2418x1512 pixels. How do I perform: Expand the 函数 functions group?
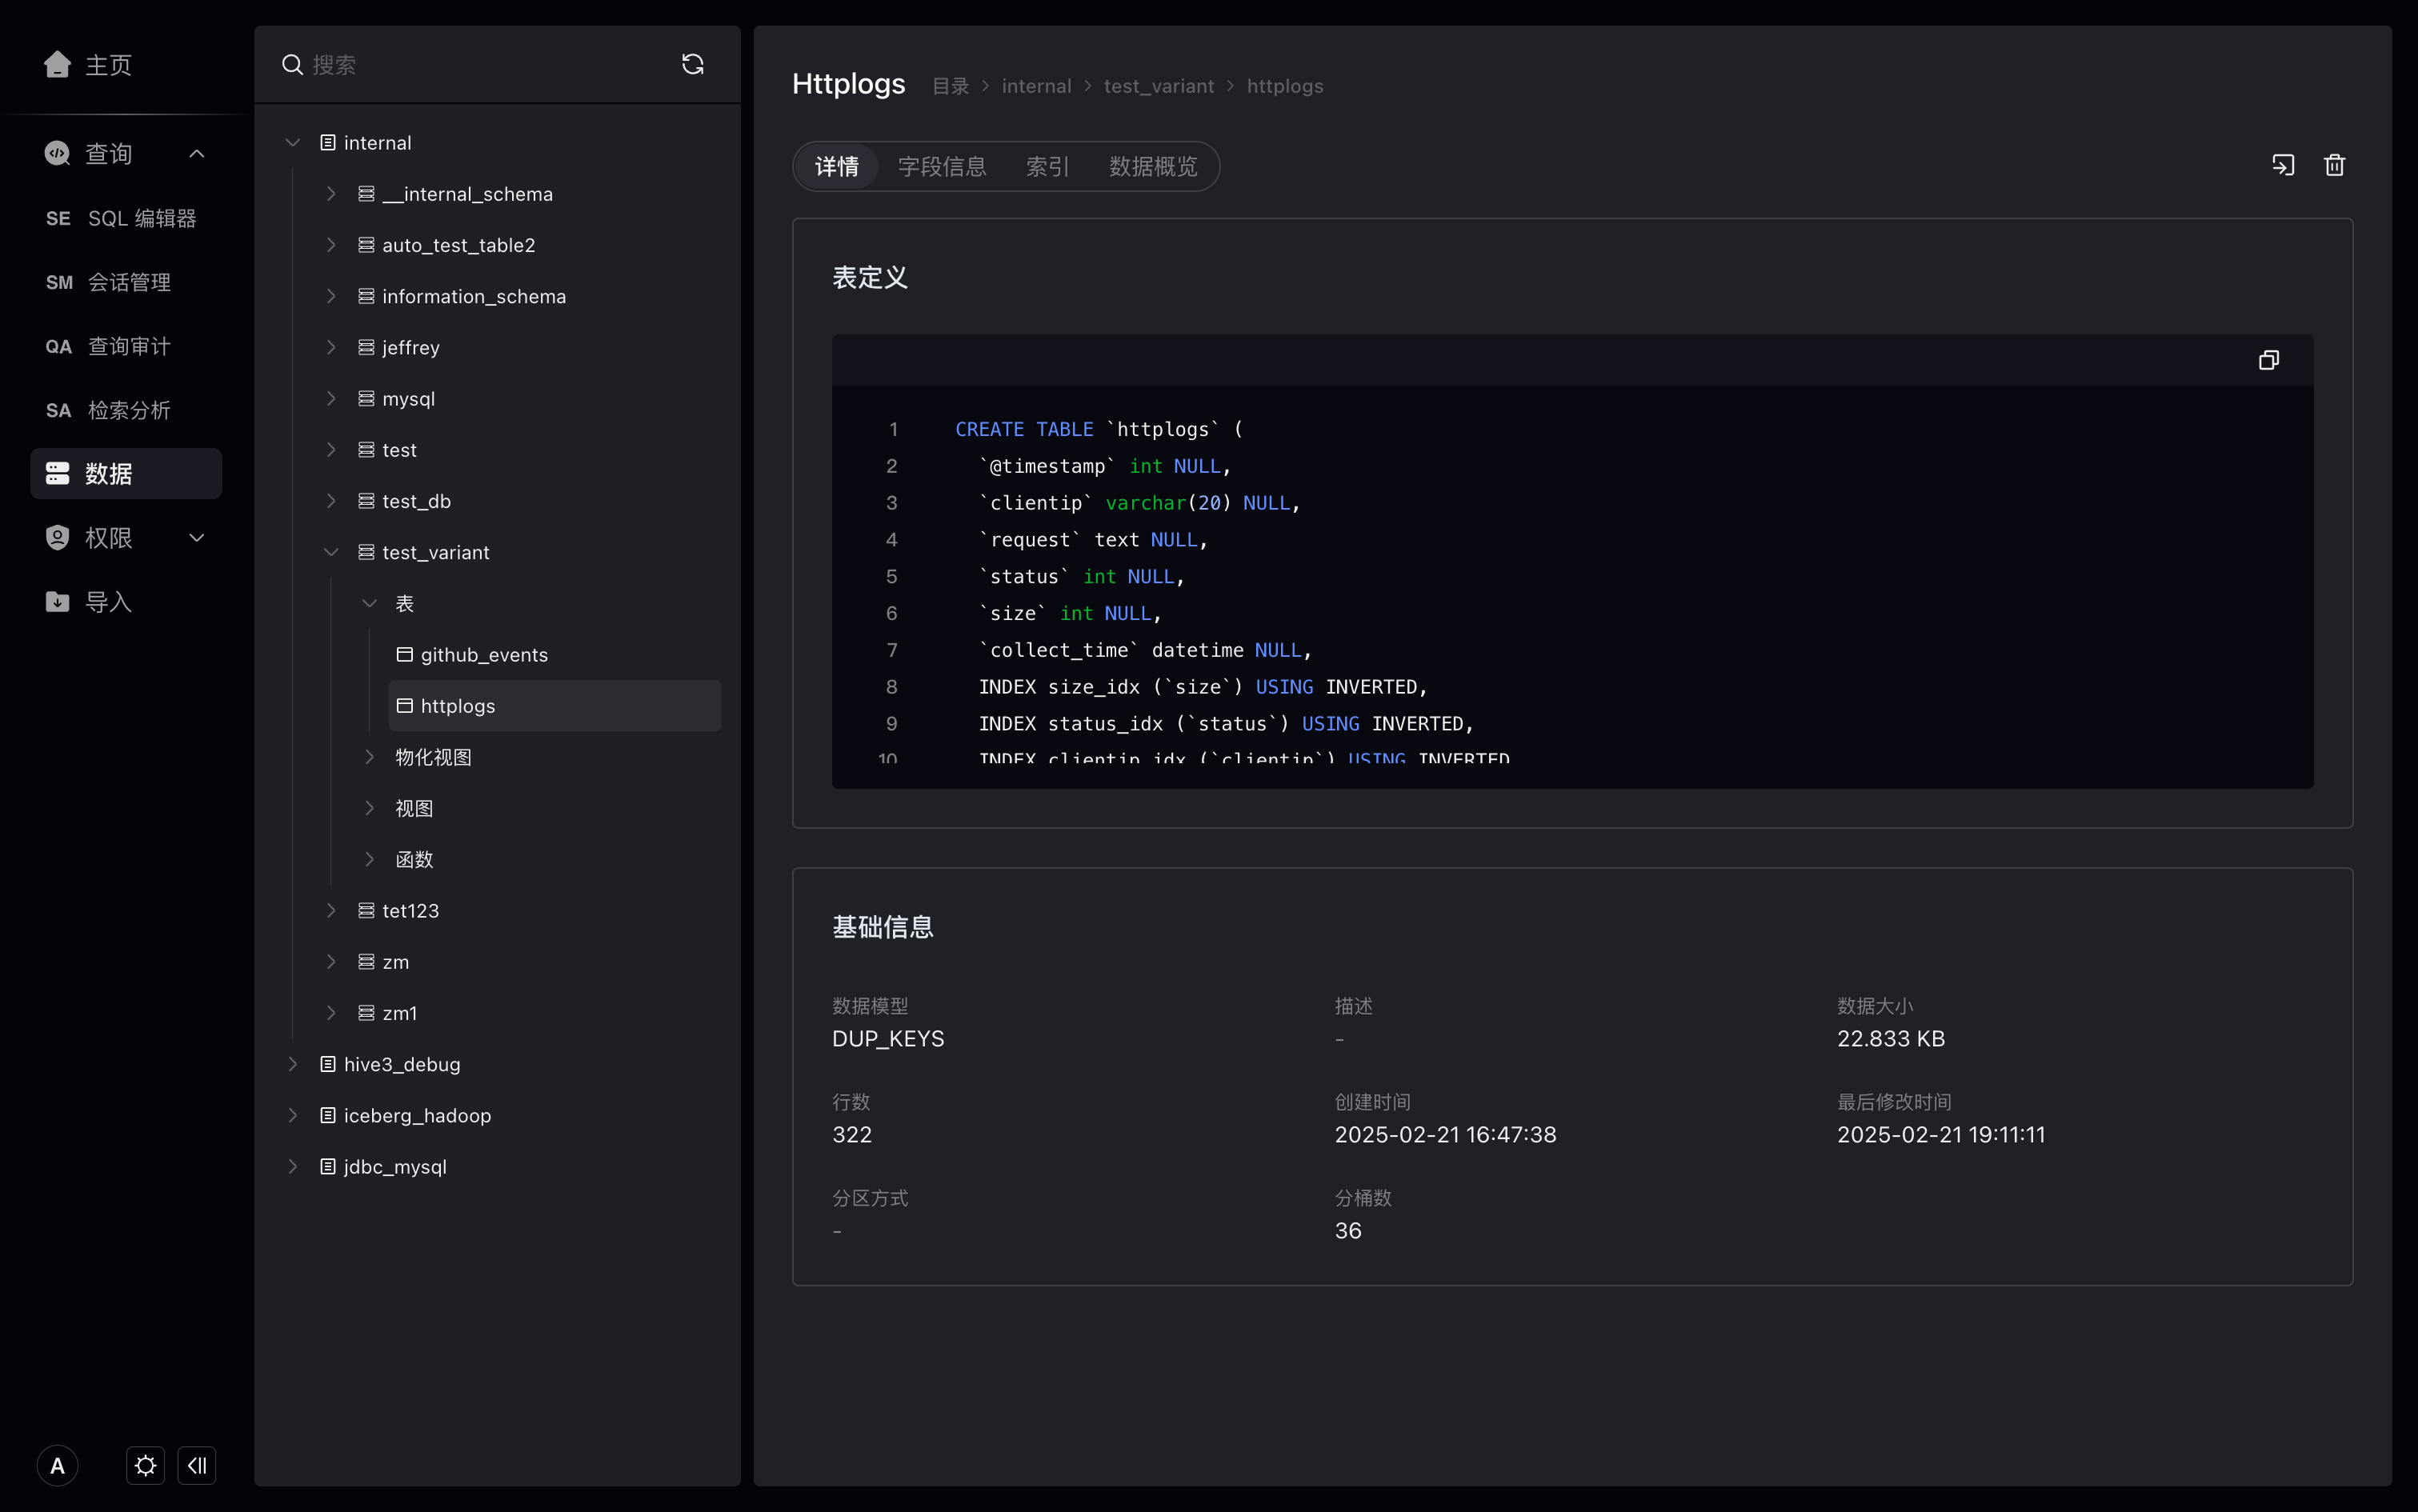pos(370,859)
